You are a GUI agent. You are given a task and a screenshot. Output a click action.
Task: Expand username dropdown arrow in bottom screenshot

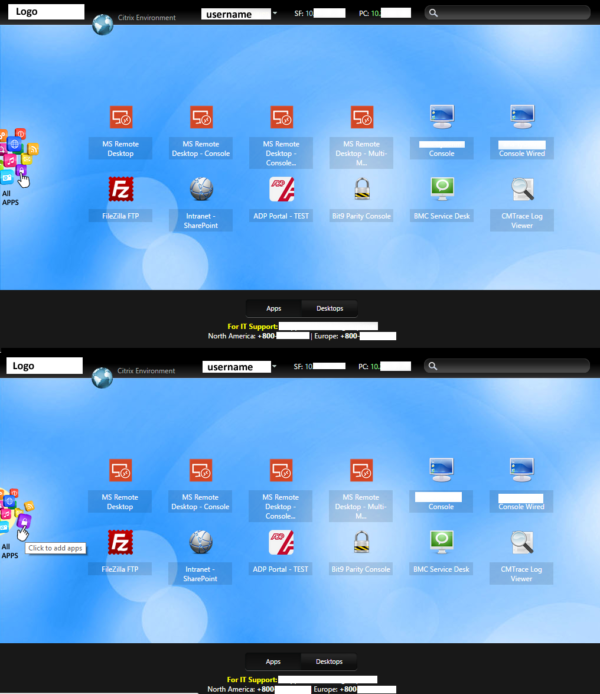(274, 366)
